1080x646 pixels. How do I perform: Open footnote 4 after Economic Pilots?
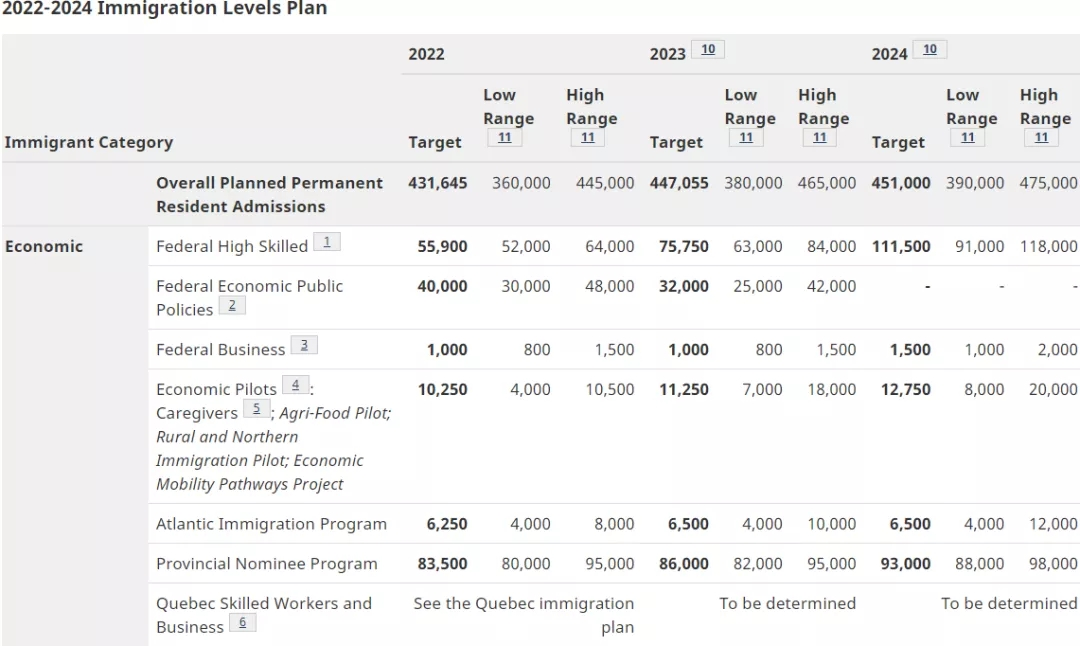coord(295,385)
